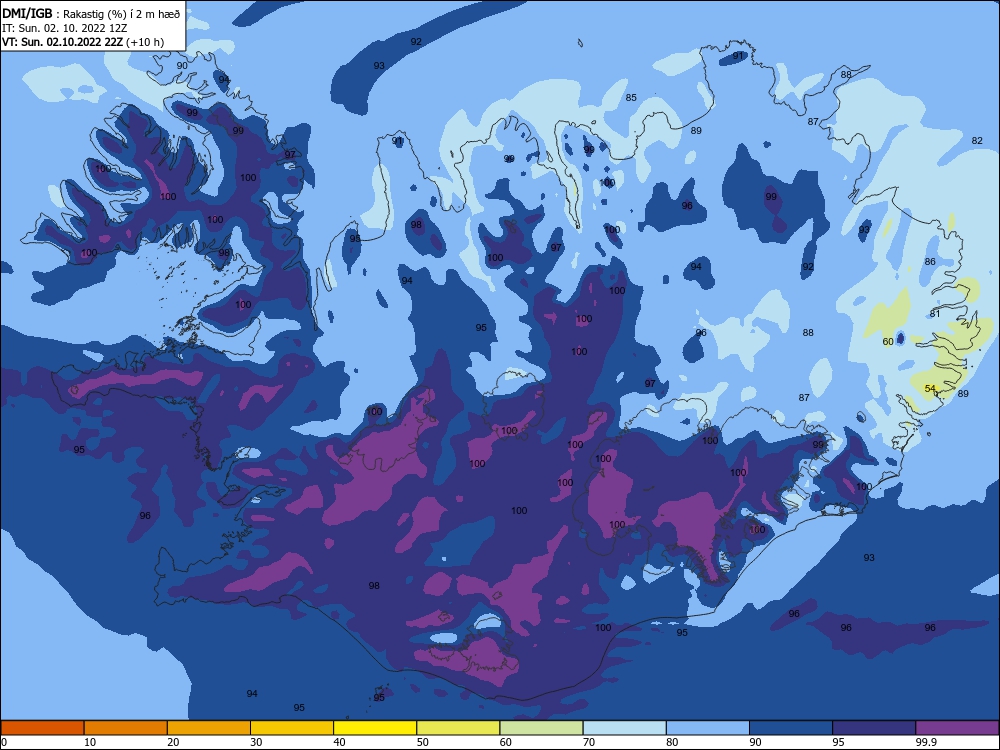Click the legend tick label '90'

pyautogui.click(x=755, y=742)
